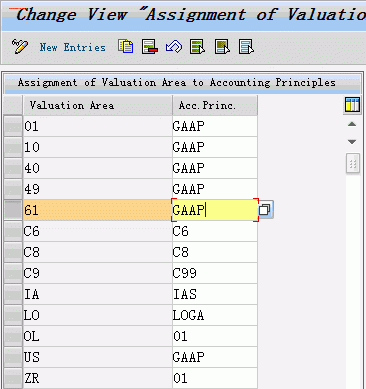Click the Acc. Princ. column header
The height and width of the screenshot is (389, 366).
215,105
